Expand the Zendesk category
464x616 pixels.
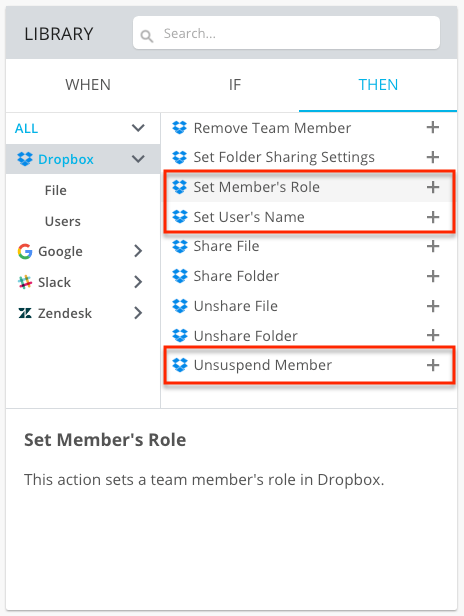tap(138, 313)
